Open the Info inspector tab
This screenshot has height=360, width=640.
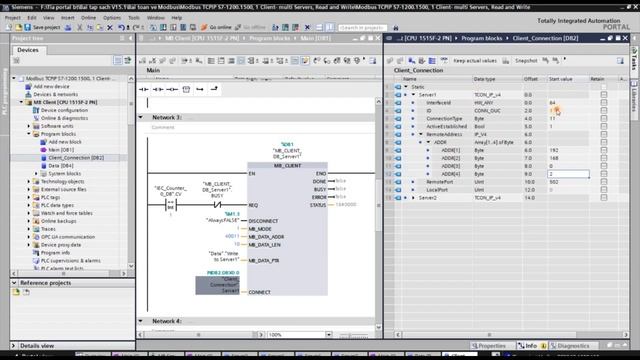pyautogui.click(x=531, y=346)
